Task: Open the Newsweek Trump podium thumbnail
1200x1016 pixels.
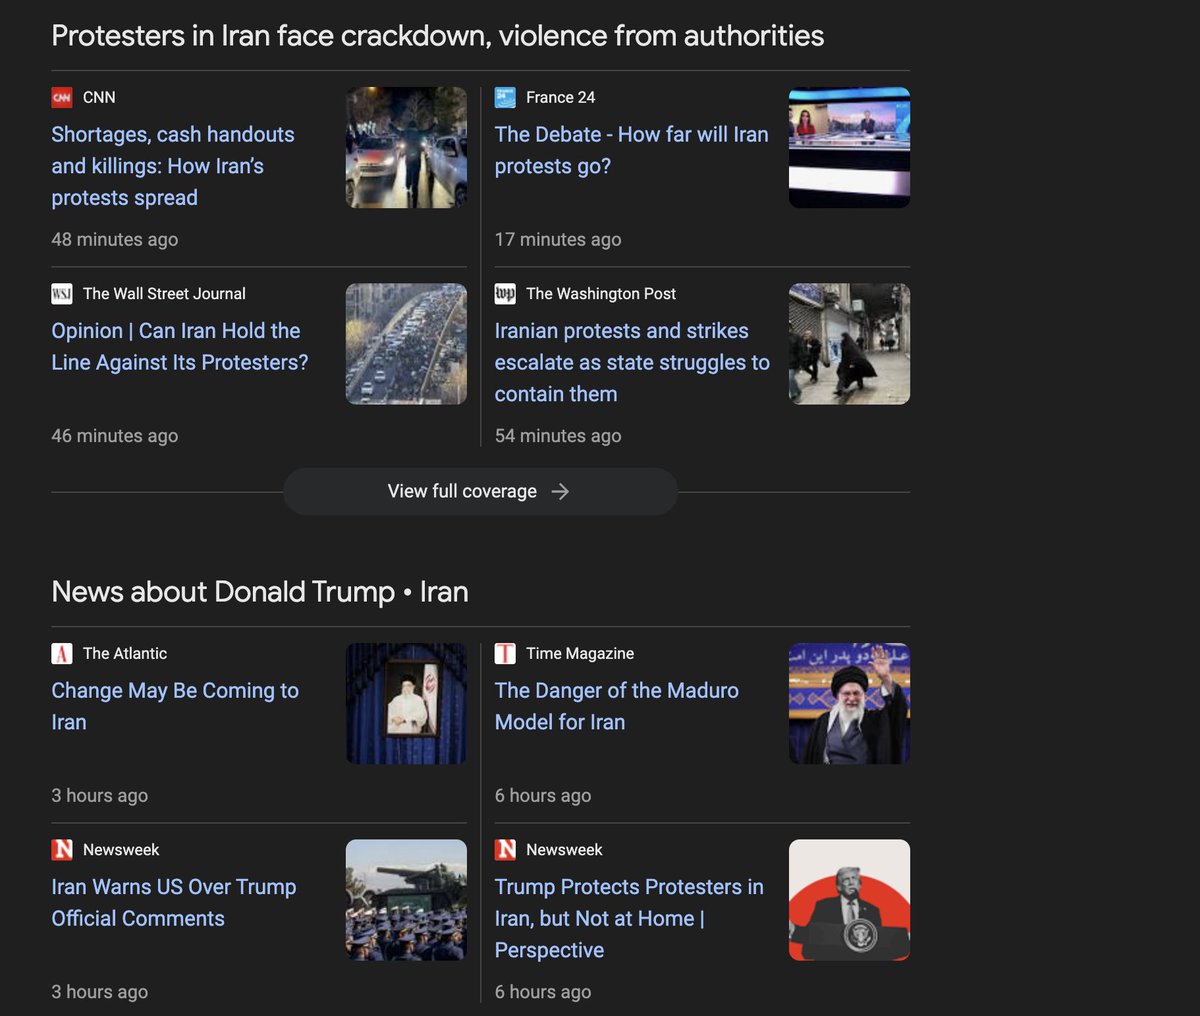Action: (849, 900)
